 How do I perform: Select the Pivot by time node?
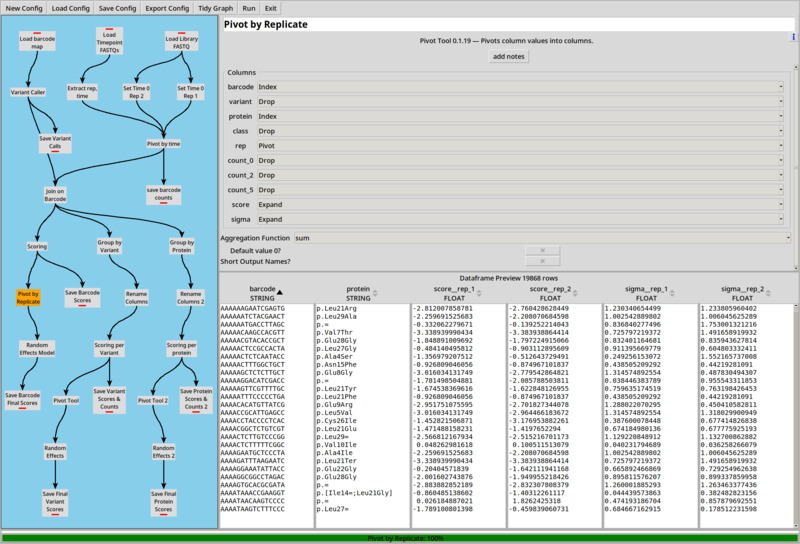(x=163, y=144)
